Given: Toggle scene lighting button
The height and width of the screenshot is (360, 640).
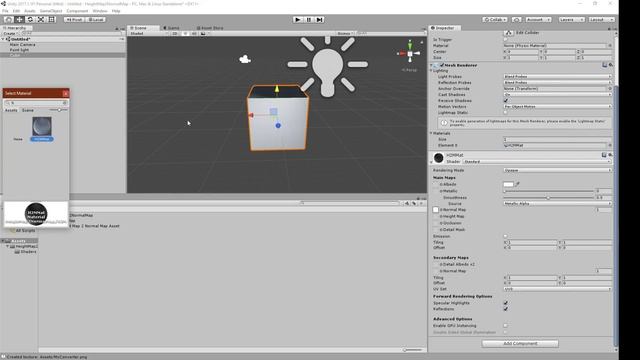Looking at the screenshot, I should 185,33.
